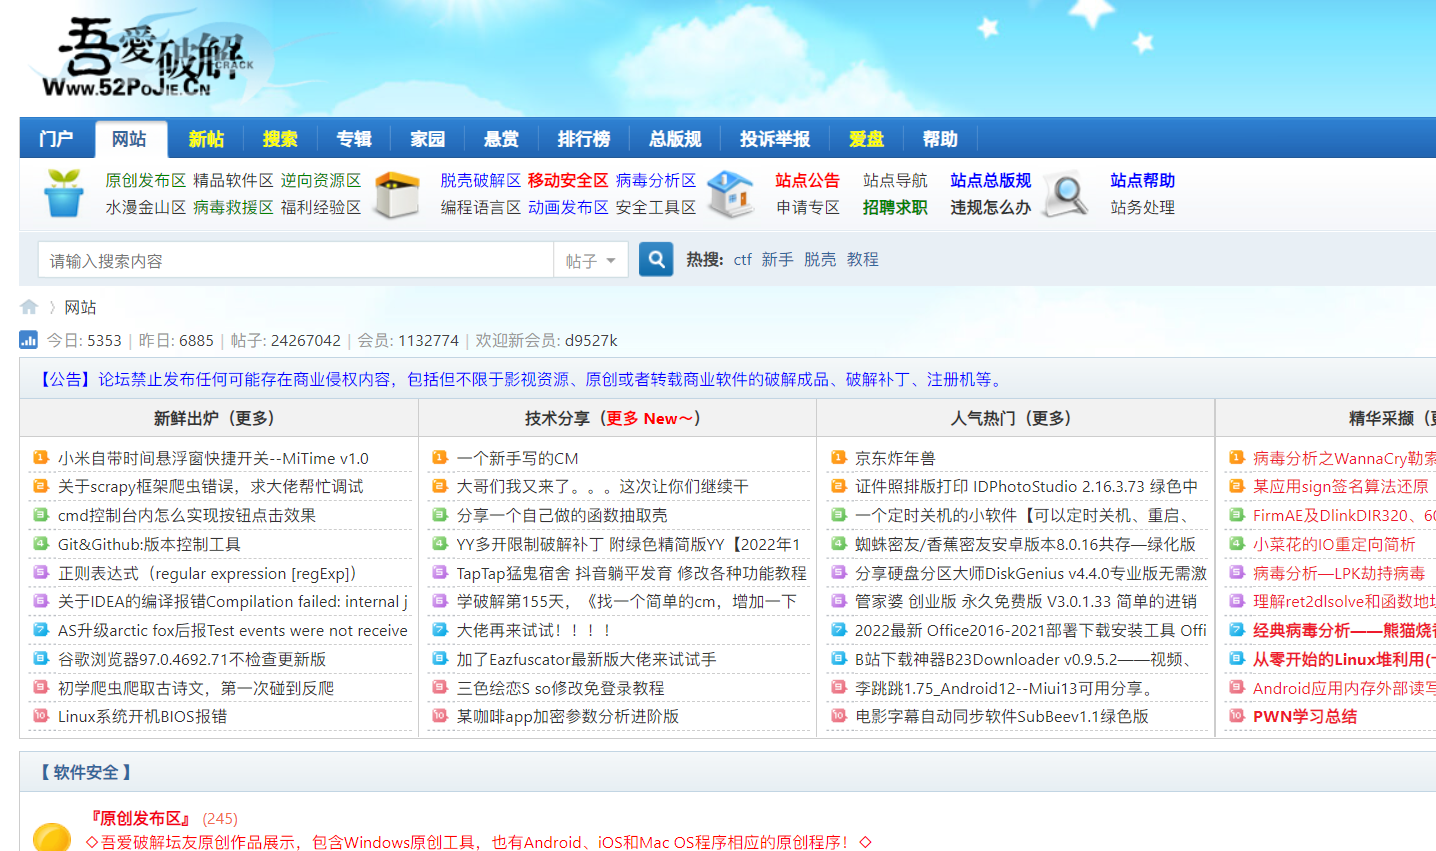
Task: Click rank 10 icon beside Linux系统开机BIOS报错
Action: click(41, 715)
